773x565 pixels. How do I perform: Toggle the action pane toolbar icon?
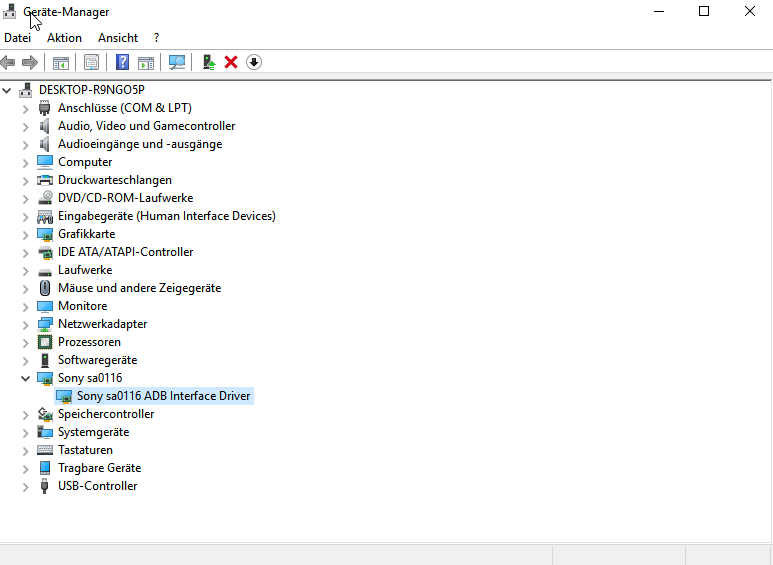tap(146, 63)
